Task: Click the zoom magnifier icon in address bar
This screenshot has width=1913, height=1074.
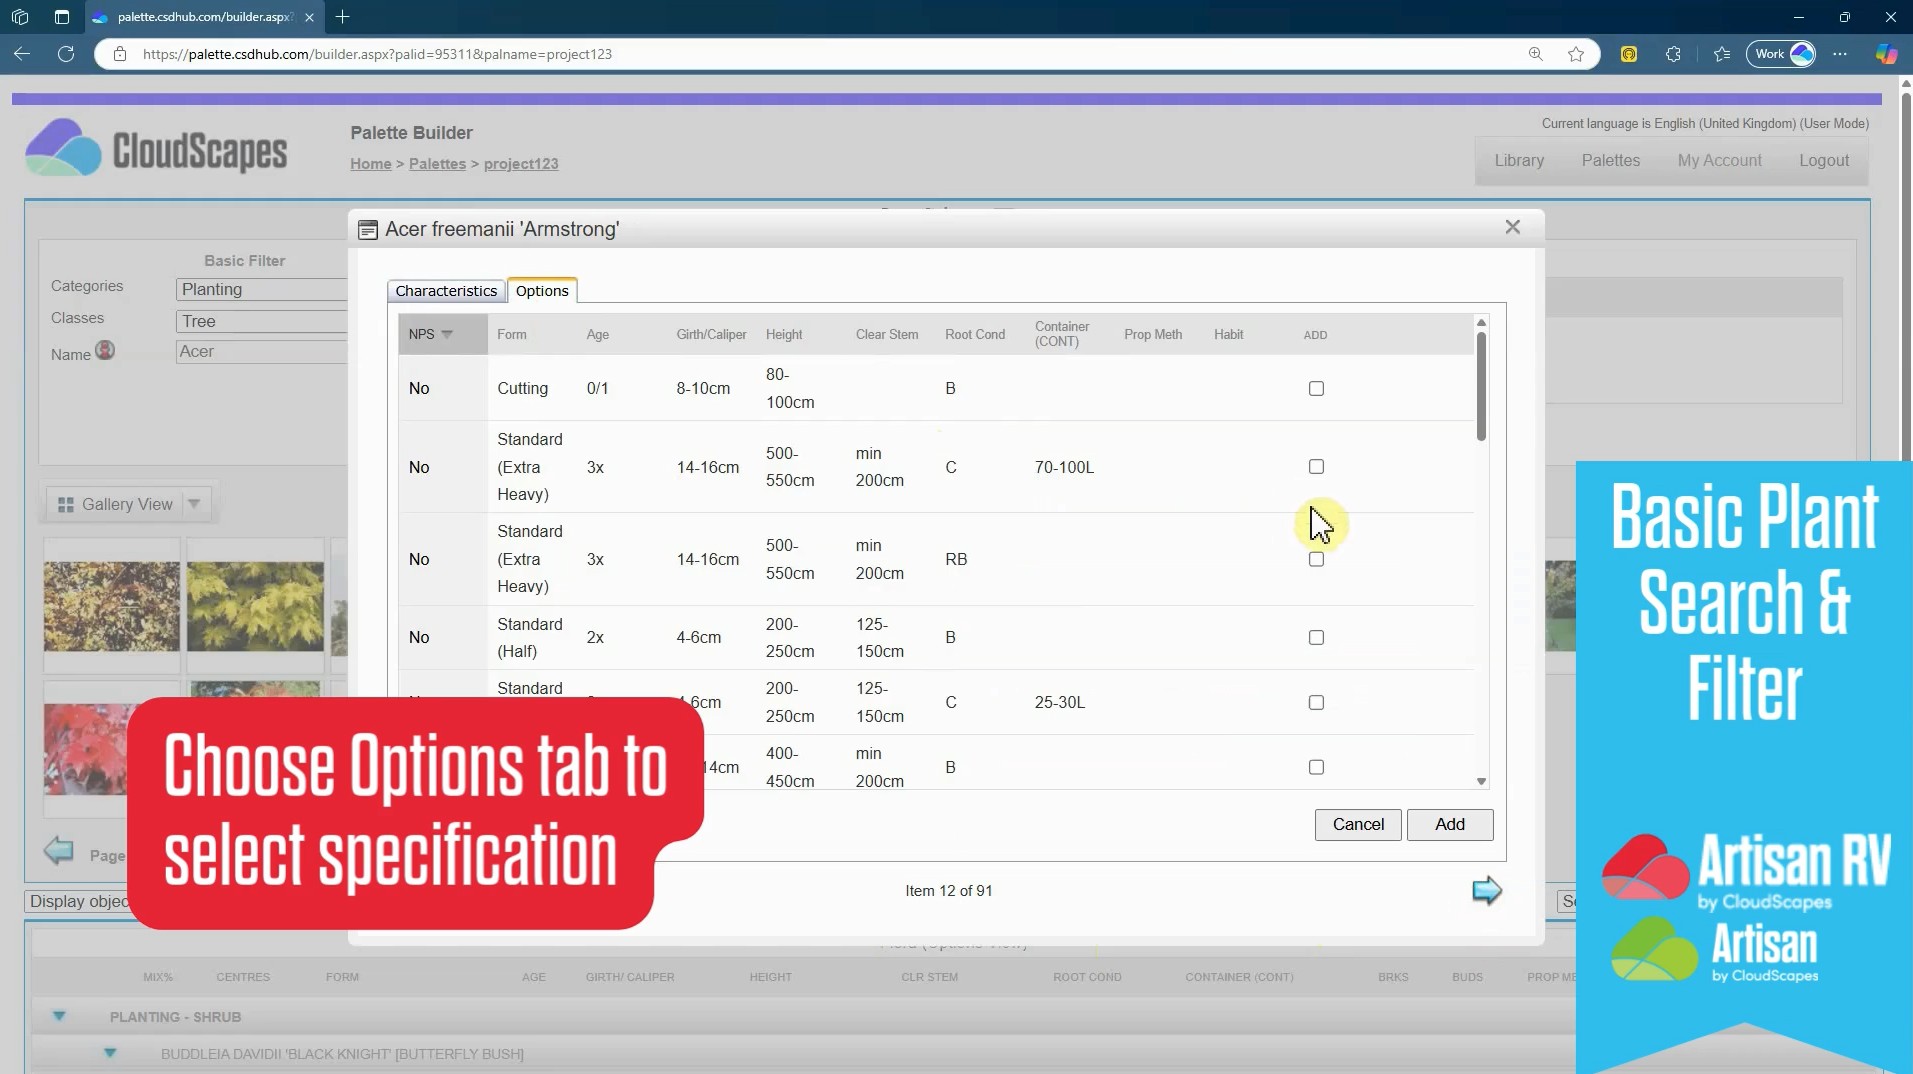Action: tap(1535, 54)
